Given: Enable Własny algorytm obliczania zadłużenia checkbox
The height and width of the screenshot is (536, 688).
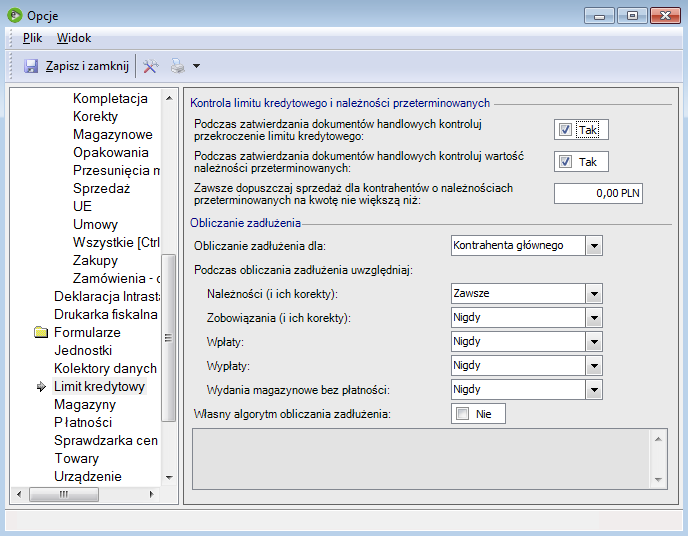Looking at the screenshot, I should 462,414.
